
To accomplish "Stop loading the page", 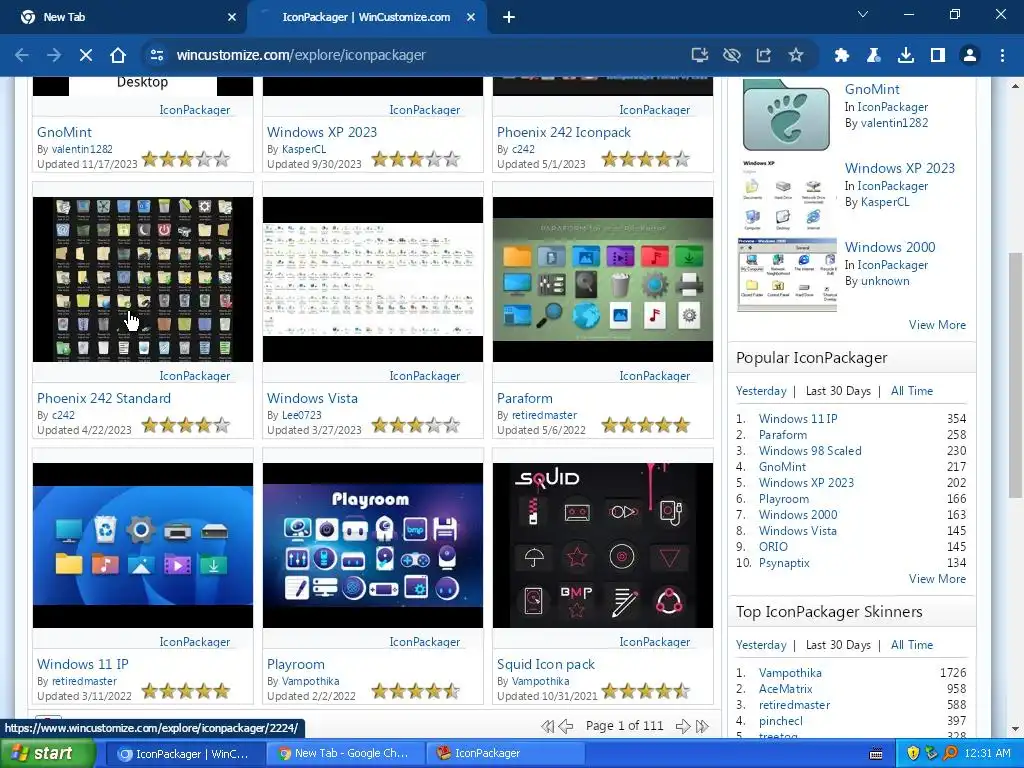I will [86, 56].
